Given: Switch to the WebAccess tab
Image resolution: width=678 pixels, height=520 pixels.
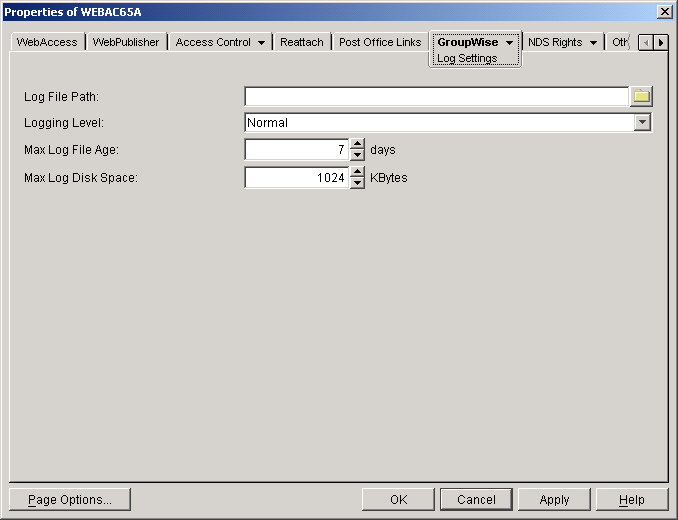Looking at the screenshot, I should 47,43.
